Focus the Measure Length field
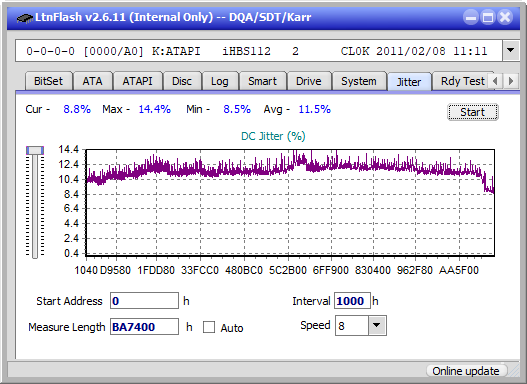The image size is (527, 384). tap(144, 327)
